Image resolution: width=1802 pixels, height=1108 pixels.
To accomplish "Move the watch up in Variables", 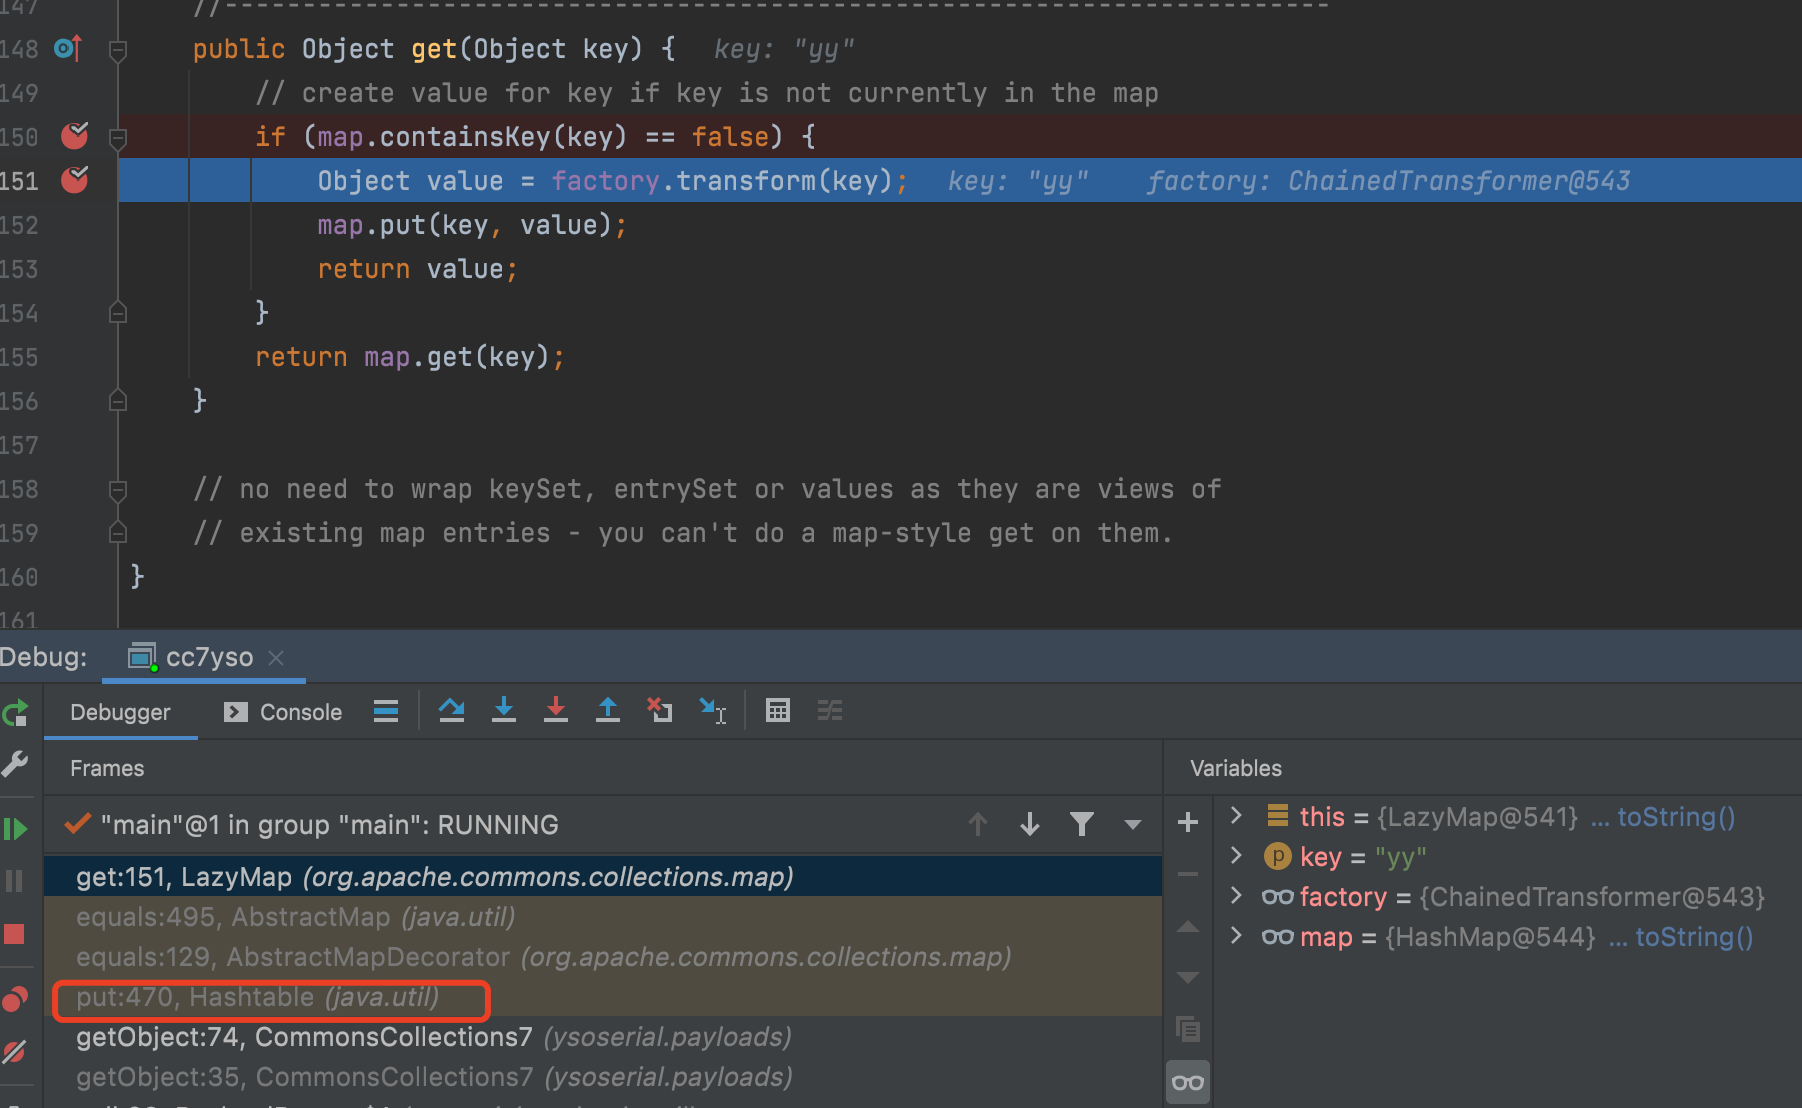I will pyautogui.click(x=1188, y=927).
